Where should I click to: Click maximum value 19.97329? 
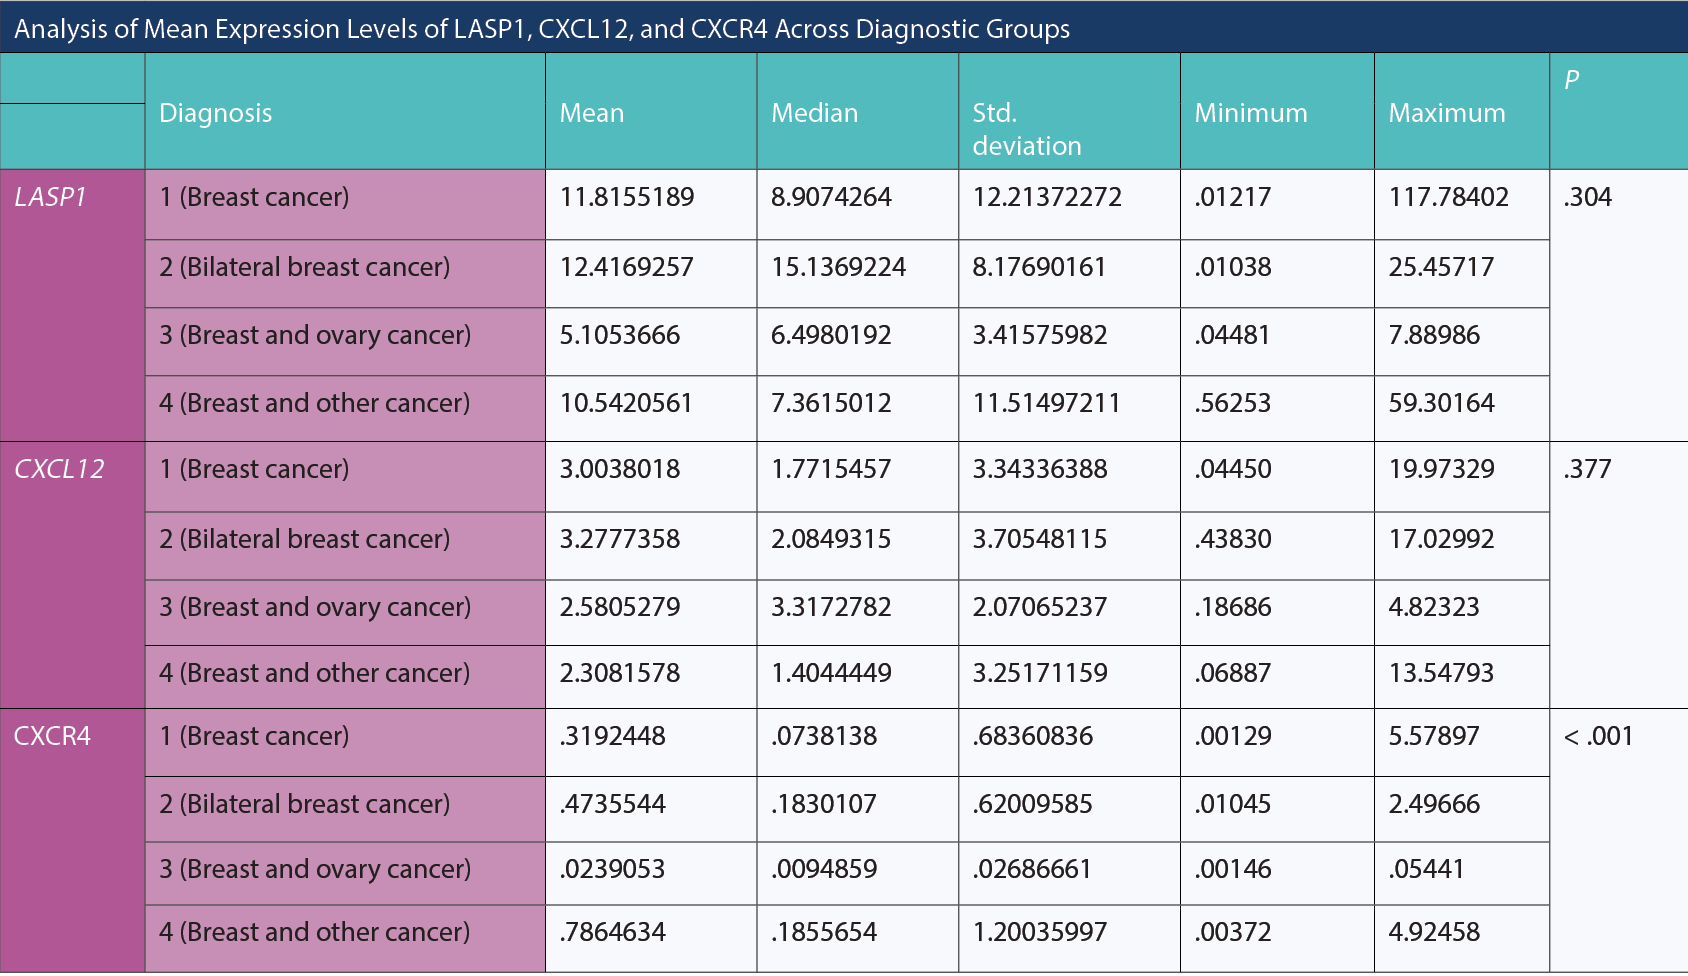pos(1441,469)
